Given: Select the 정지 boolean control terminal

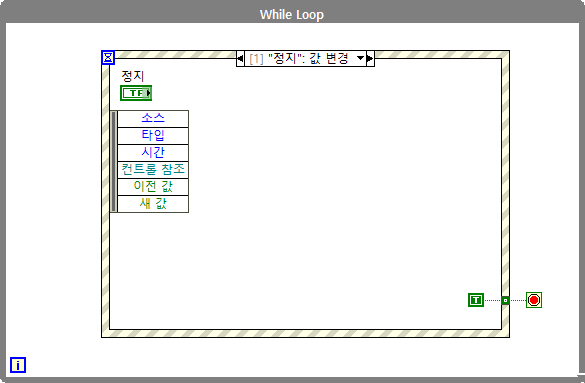Looking at the screenshot, I should point(136,93).
